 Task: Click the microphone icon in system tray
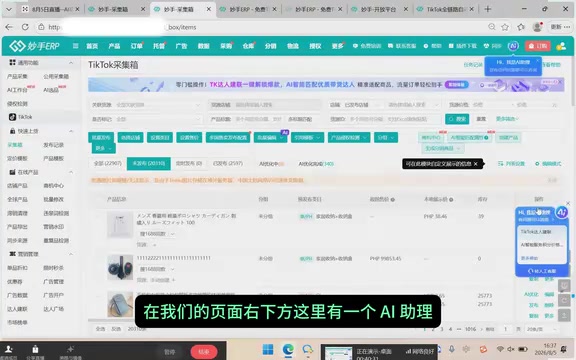(x=451, y=349)
